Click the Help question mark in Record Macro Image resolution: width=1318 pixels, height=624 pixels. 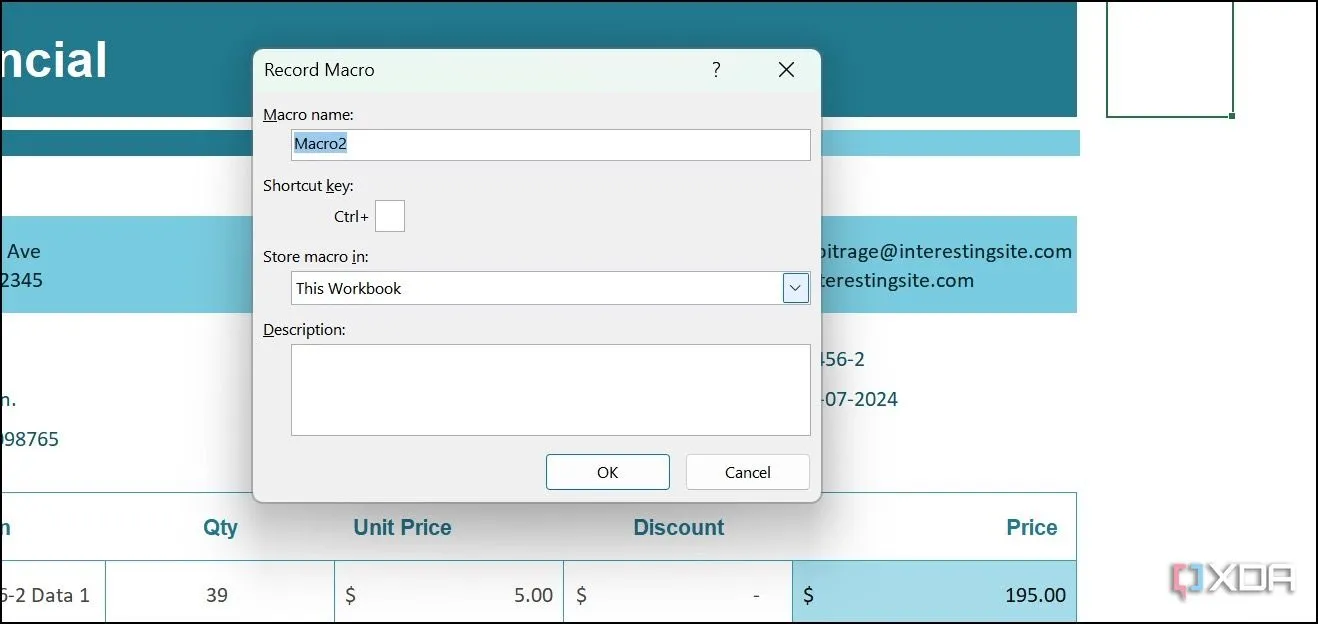[x=716, y=70]
